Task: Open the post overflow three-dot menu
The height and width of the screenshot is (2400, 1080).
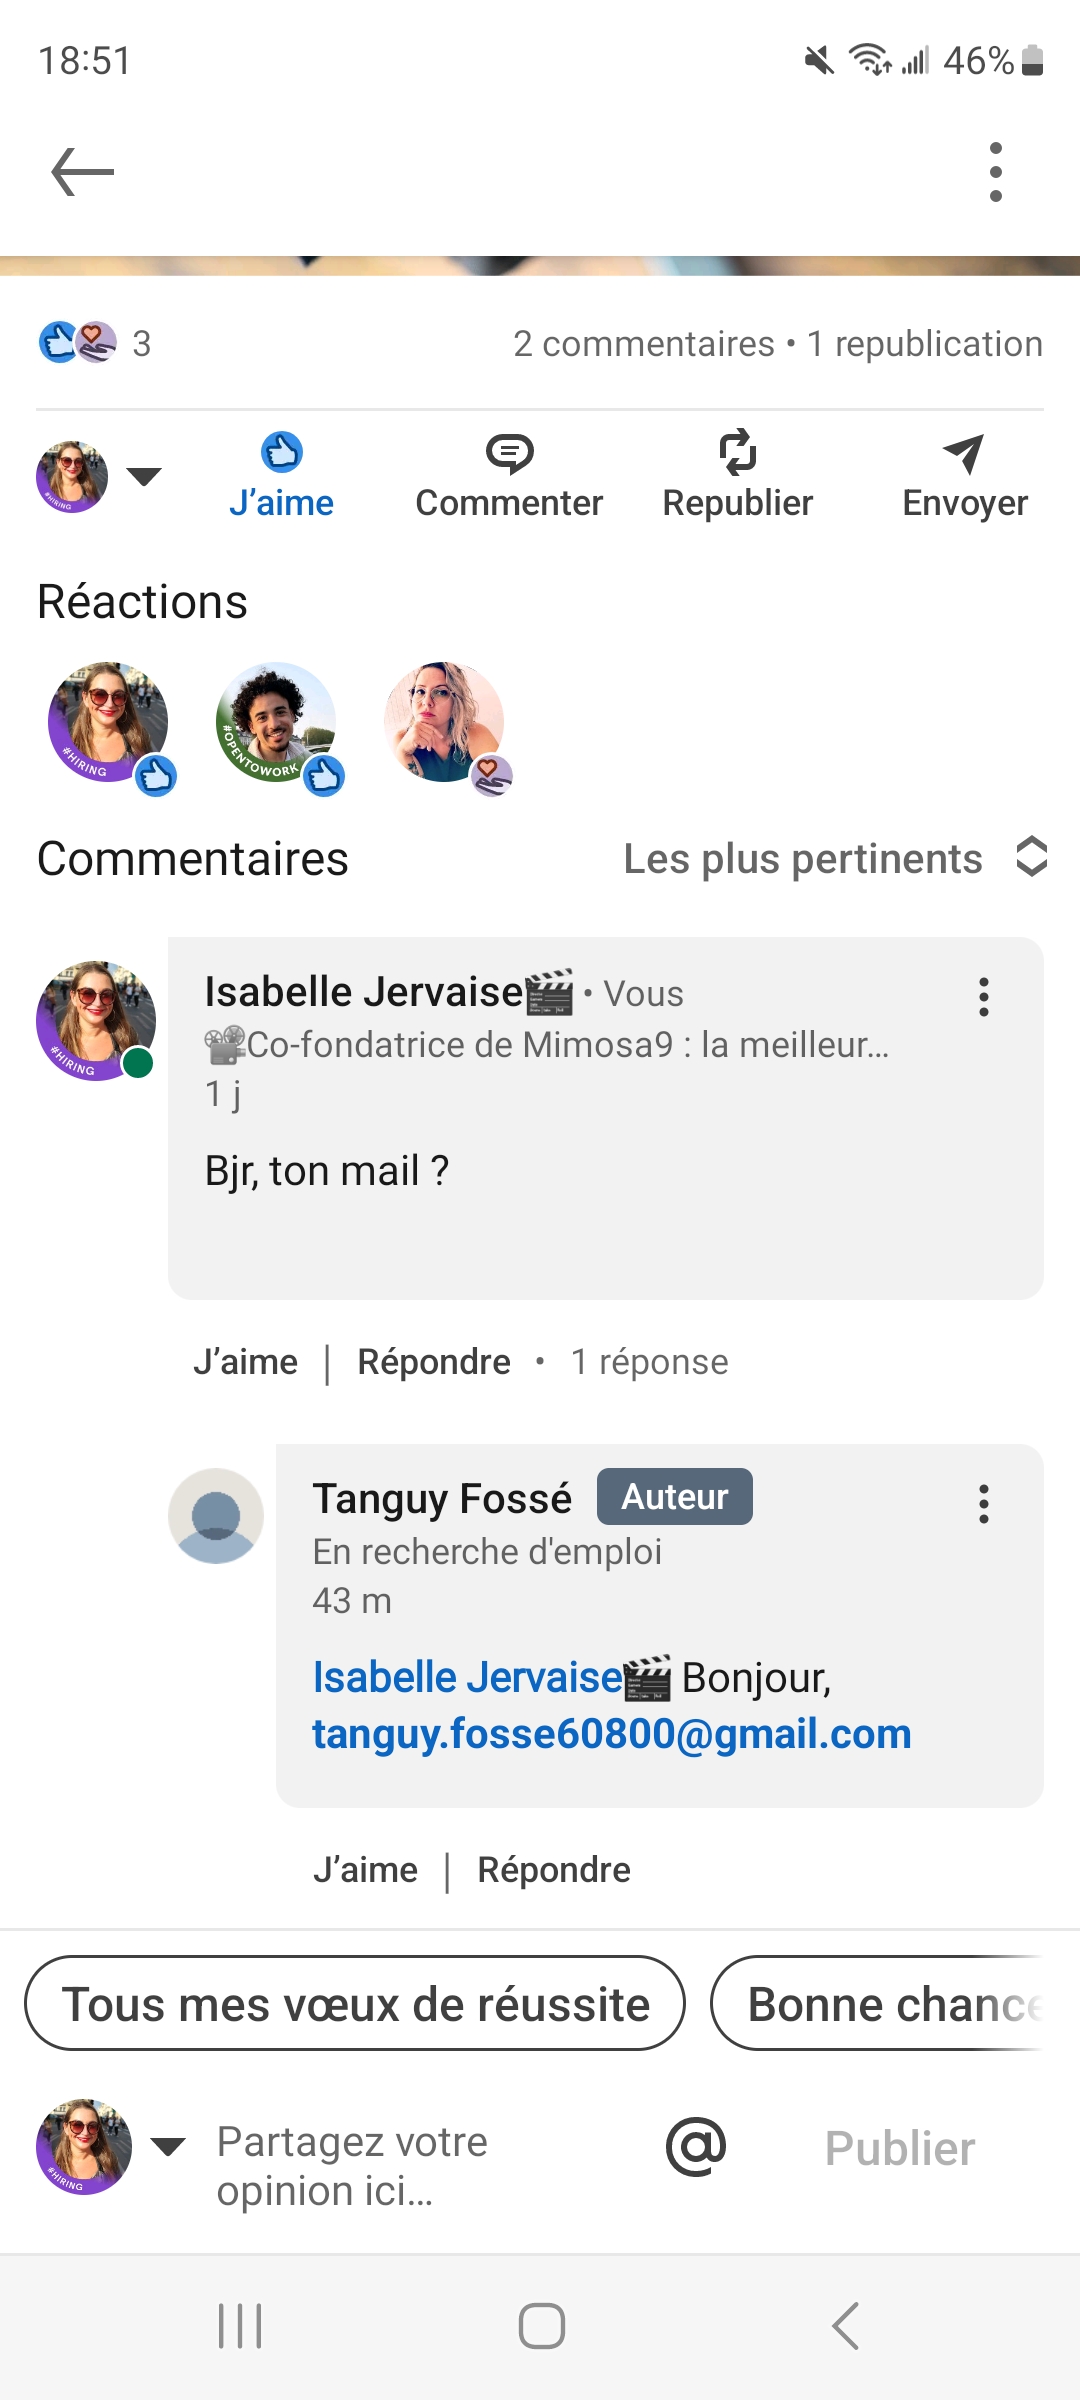Action: click(995, 172)
